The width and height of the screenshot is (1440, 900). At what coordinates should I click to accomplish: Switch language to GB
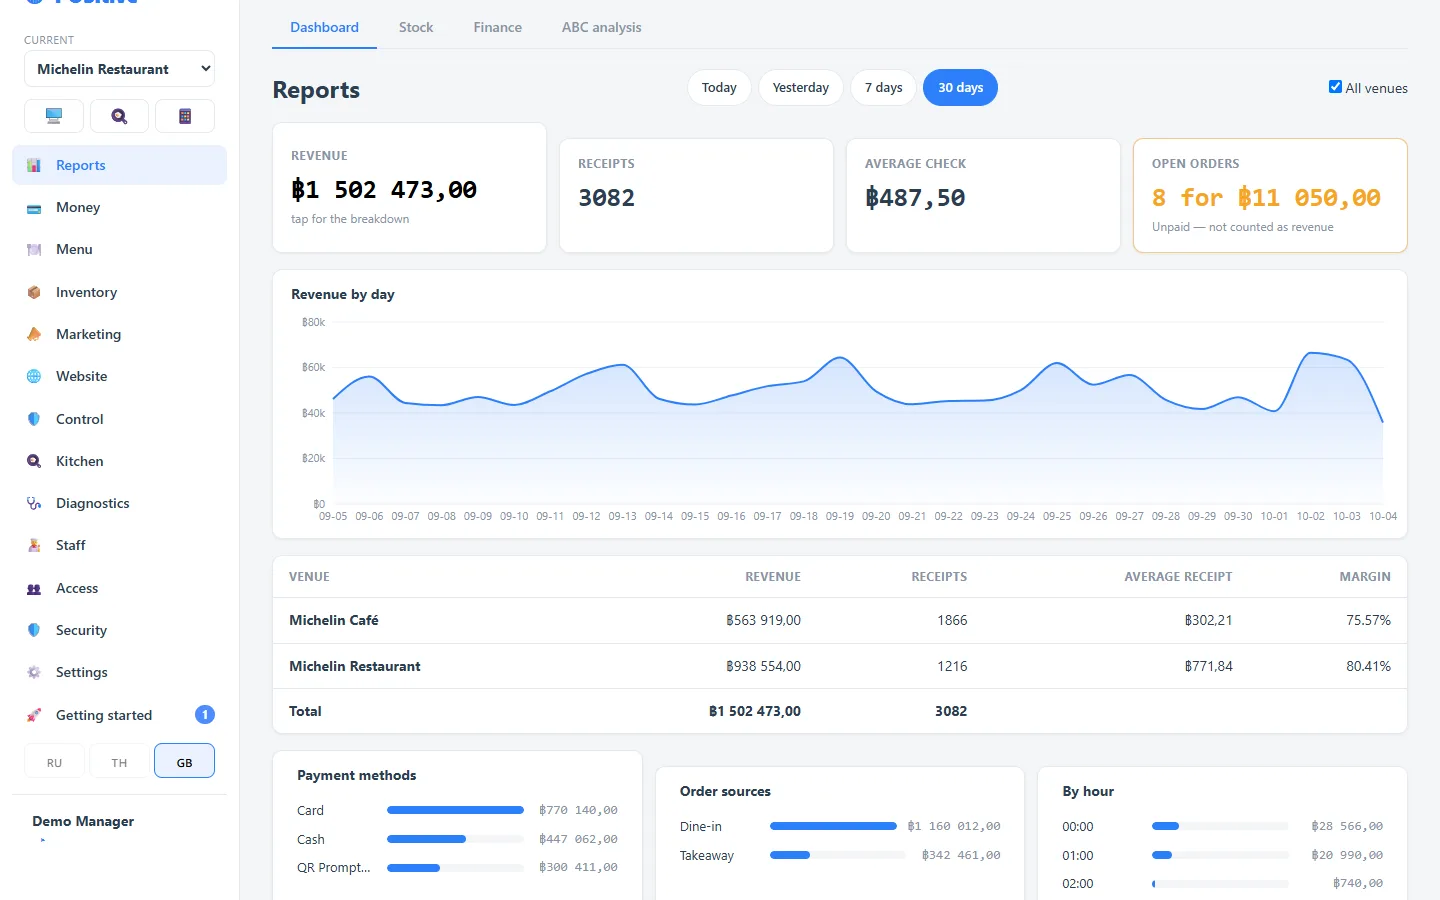click(184, 762)
